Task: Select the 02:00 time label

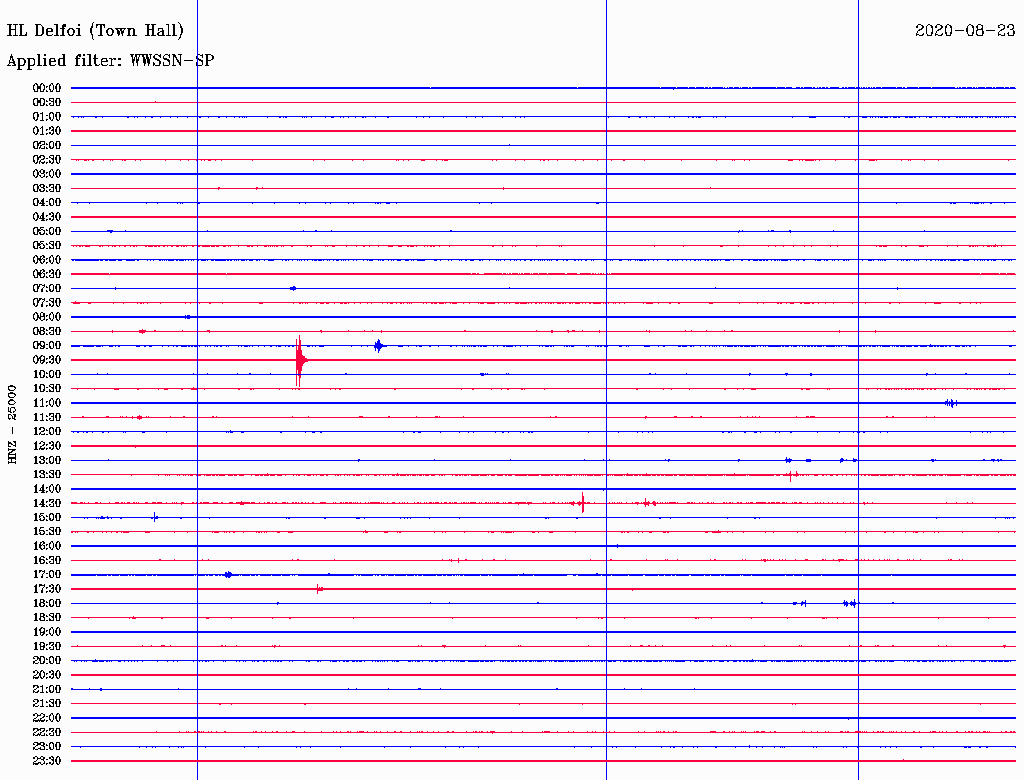Action: click(x=47, y=145)
